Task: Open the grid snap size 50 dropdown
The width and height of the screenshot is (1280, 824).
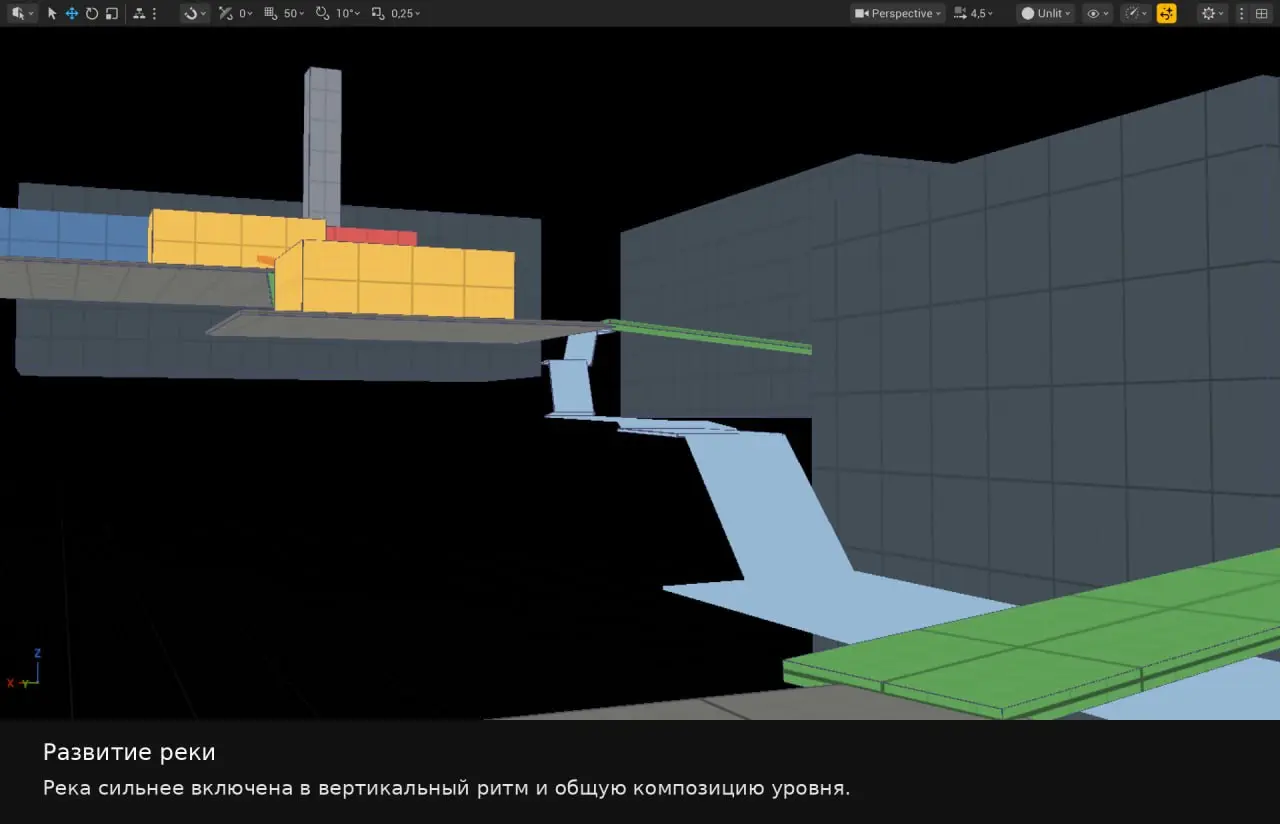Action: tap(294, 13)
